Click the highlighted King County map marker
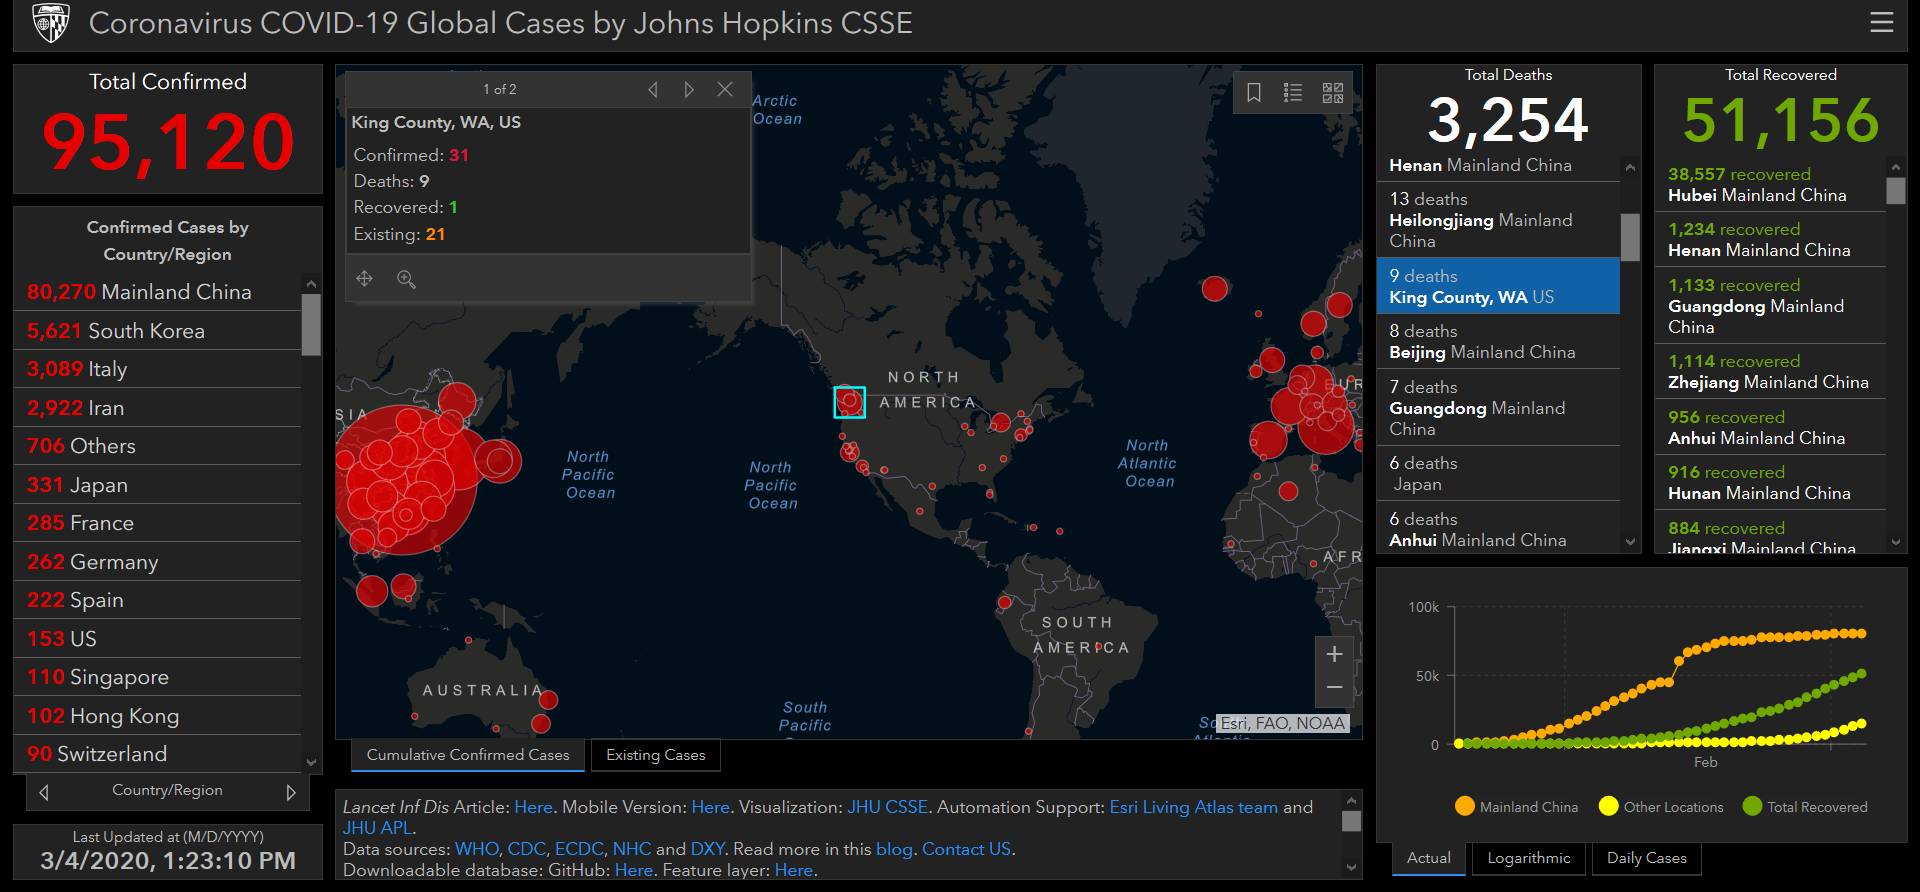1920x892 pixels. pos(849,402)
